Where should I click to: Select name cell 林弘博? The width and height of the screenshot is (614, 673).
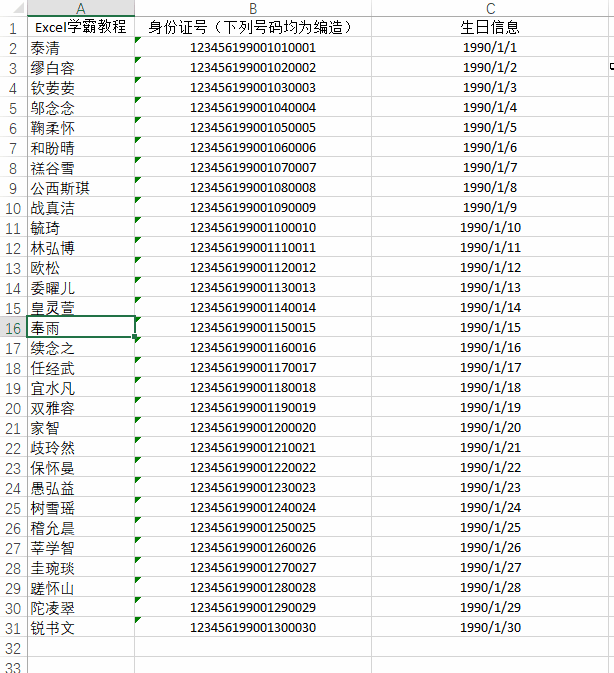[81, 248]
